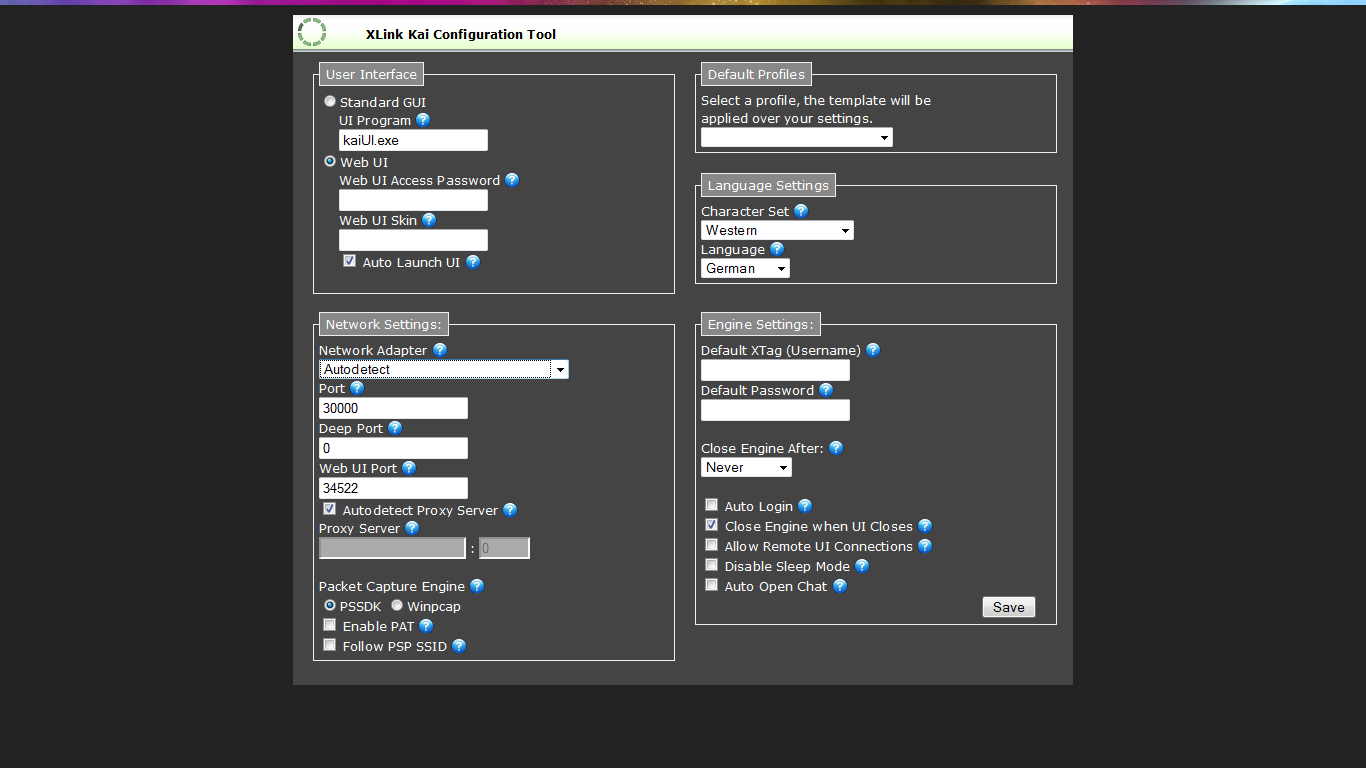The image size is (1366, 768).
Task: Select the Standard GUI radio button
Action: click(x=330, y=101)
